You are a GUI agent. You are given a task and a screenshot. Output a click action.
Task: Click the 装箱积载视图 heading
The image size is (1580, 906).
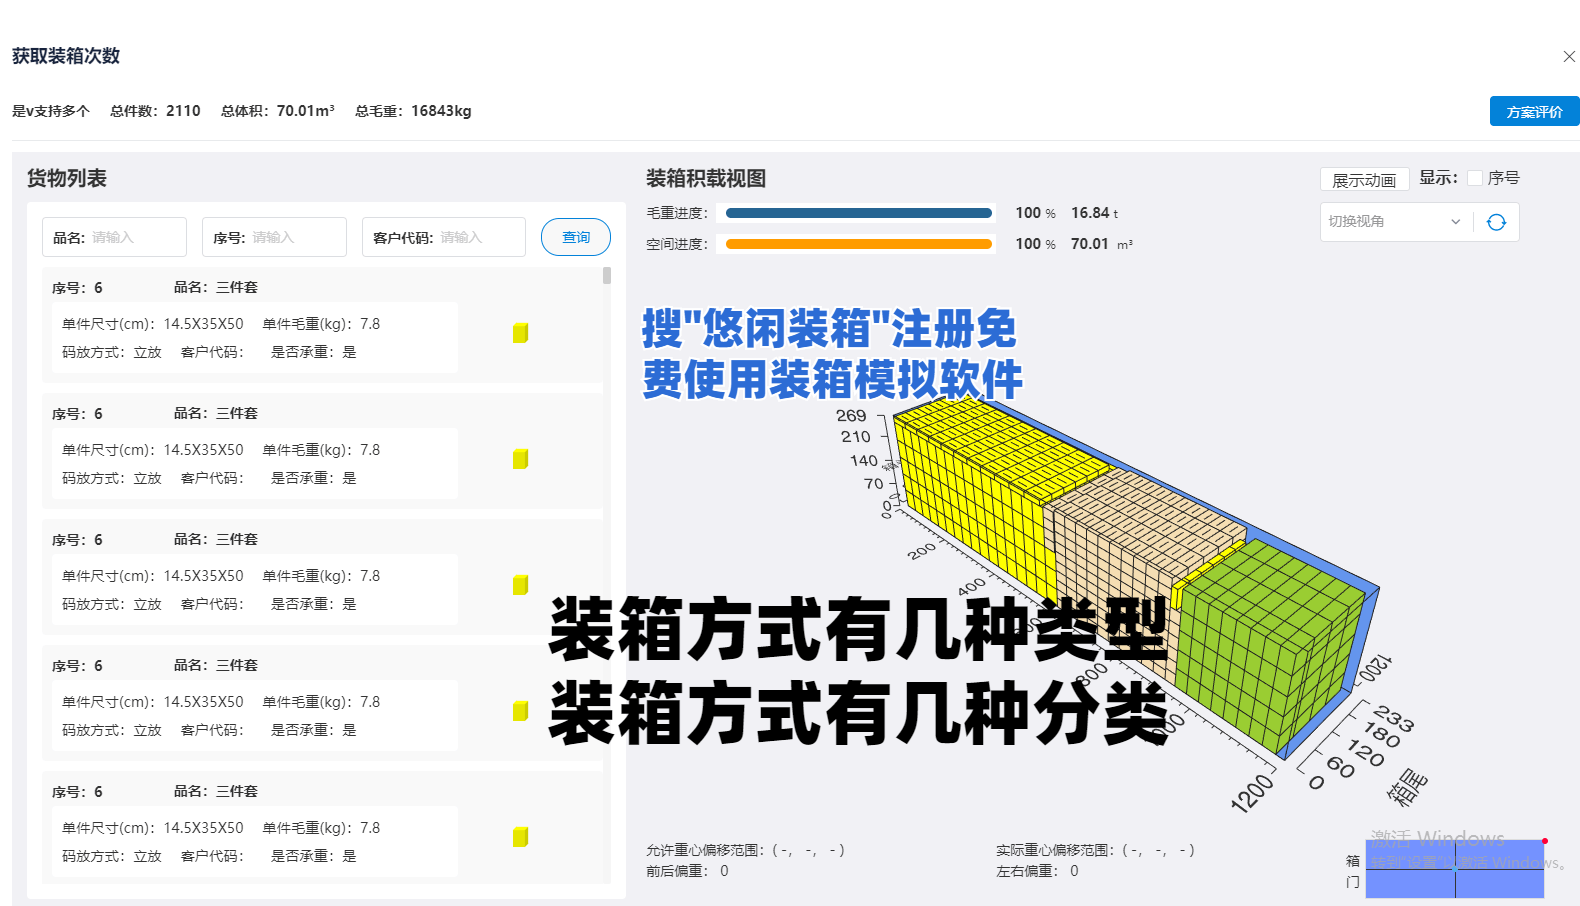pos(706,178)
